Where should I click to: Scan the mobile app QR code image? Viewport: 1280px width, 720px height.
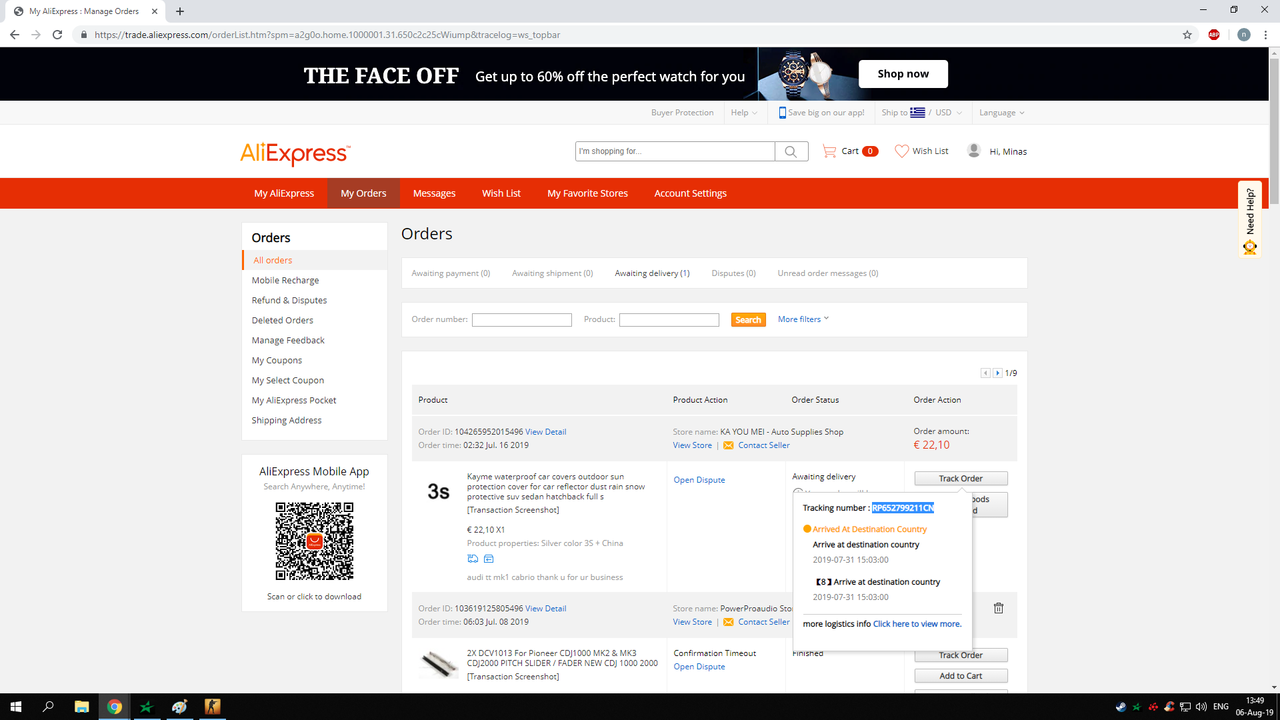pyautogui.click(x=314, y=542)
